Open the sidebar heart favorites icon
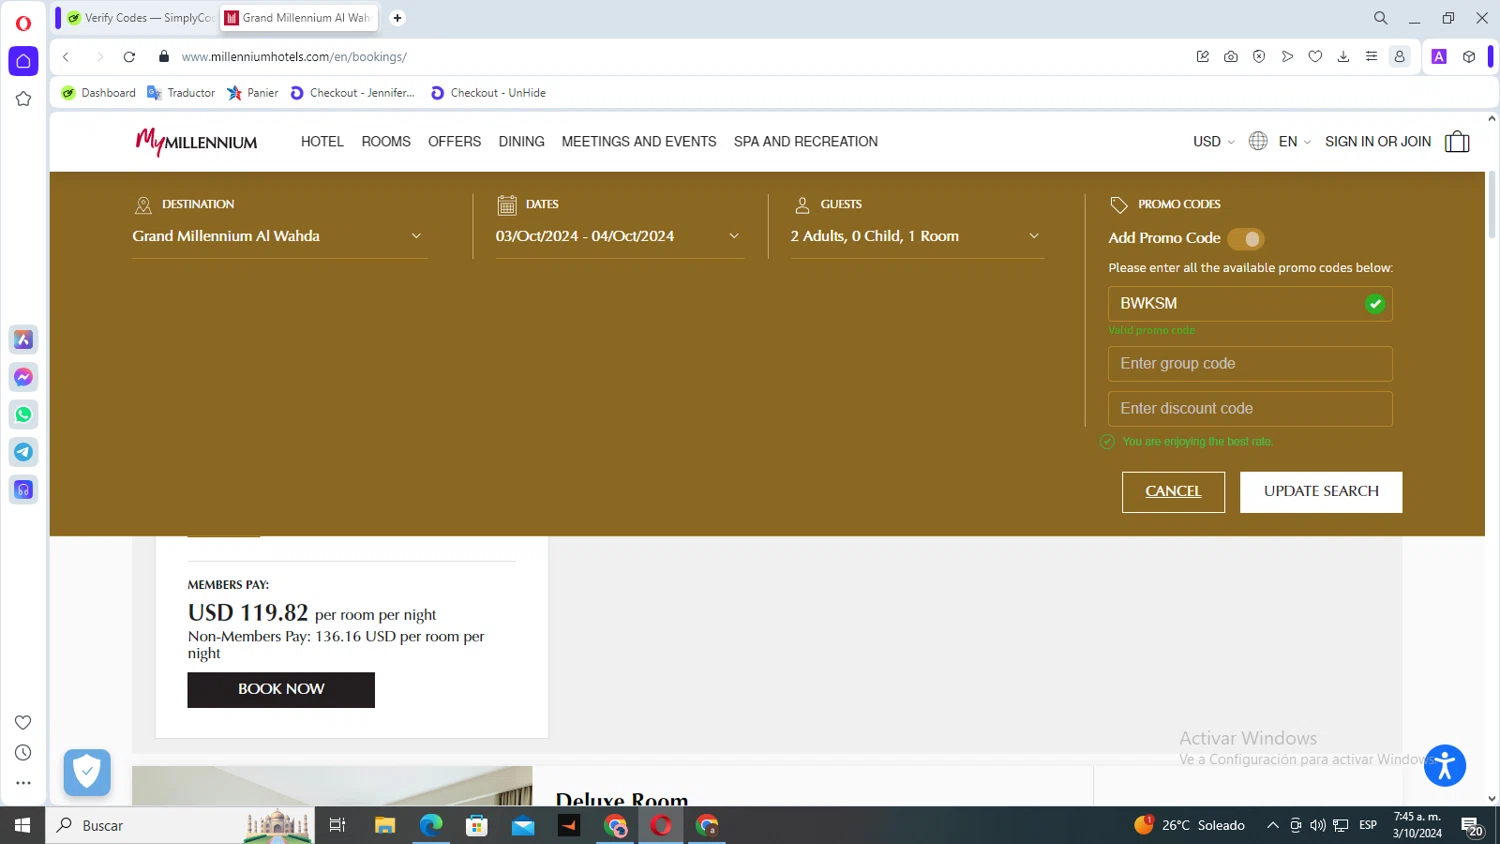The width and height of the screenshot is (1500, 844). pos(23,722)
